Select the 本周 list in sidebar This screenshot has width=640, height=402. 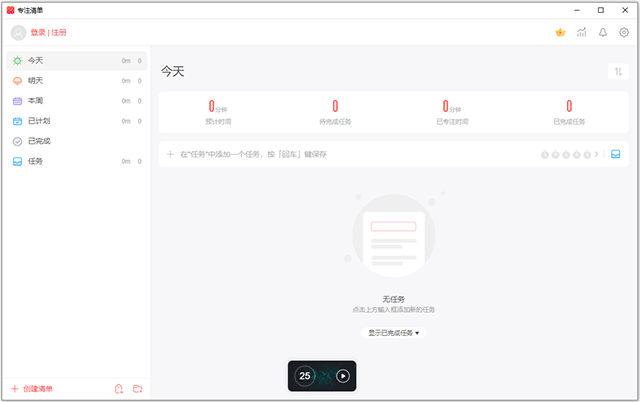pos(77,101)
